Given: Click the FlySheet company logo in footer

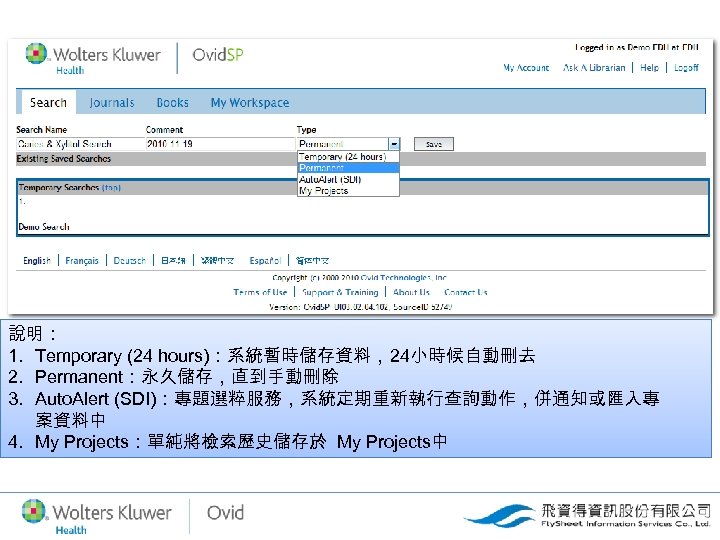Looking at the screenshot, I should 587,515.
